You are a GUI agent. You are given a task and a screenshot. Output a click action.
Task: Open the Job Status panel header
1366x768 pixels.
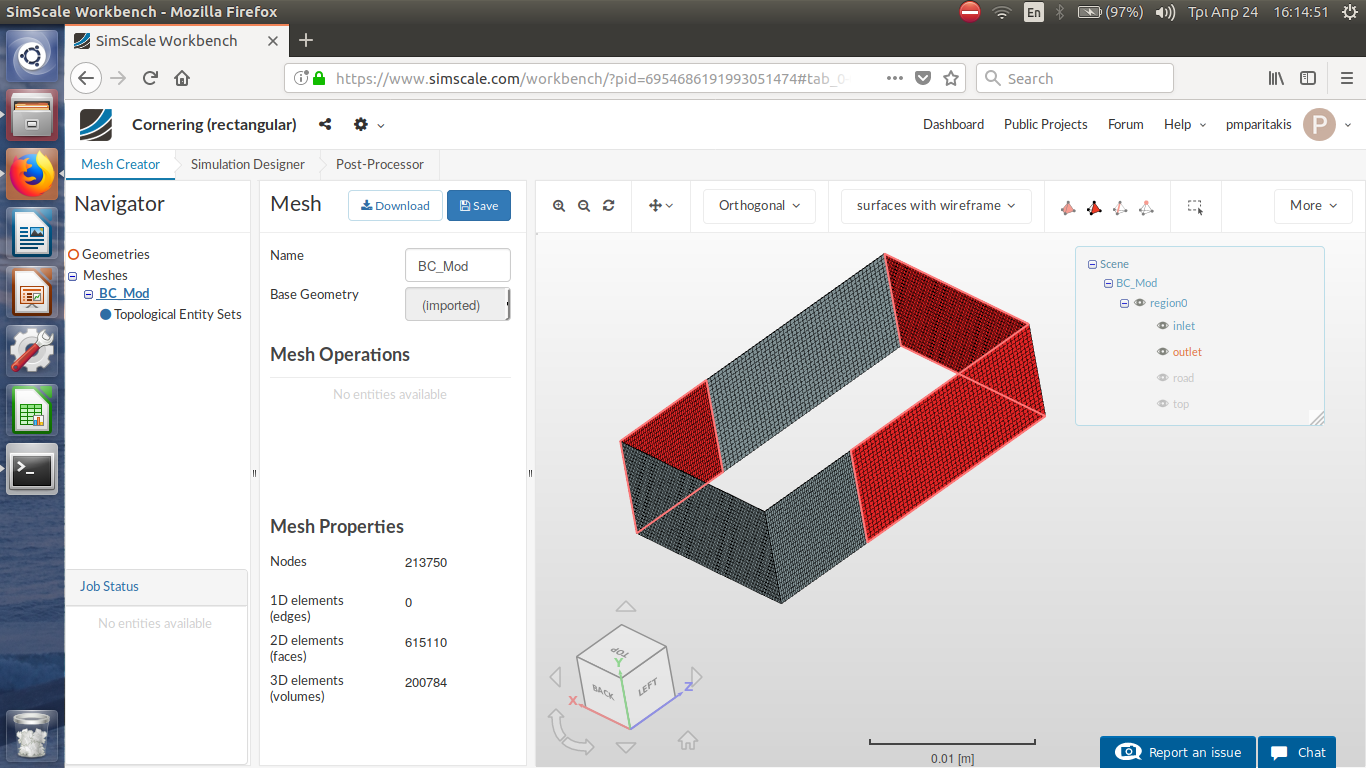[x=156, y=586]
